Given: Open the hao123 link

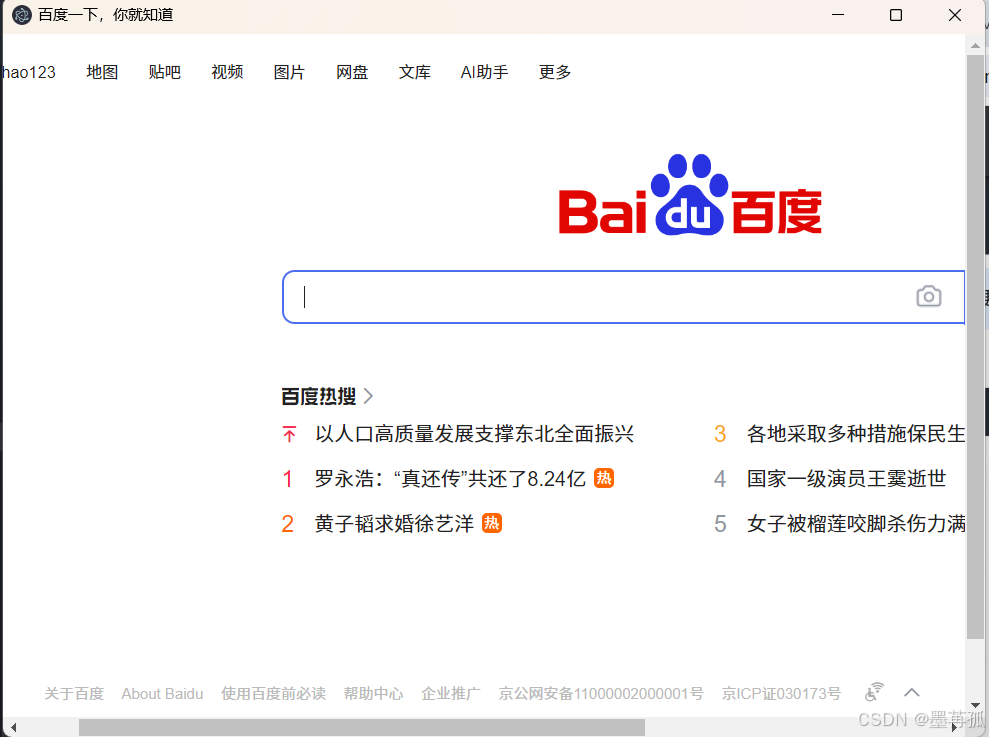Looking at the screenshot, I should pos(28,72).
